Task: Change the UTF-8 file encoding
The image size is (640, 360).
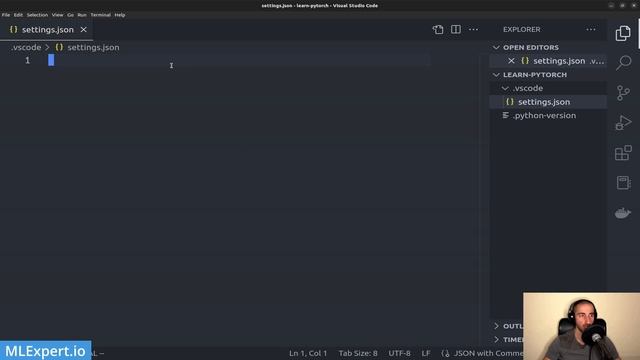Action: (399, 353)
